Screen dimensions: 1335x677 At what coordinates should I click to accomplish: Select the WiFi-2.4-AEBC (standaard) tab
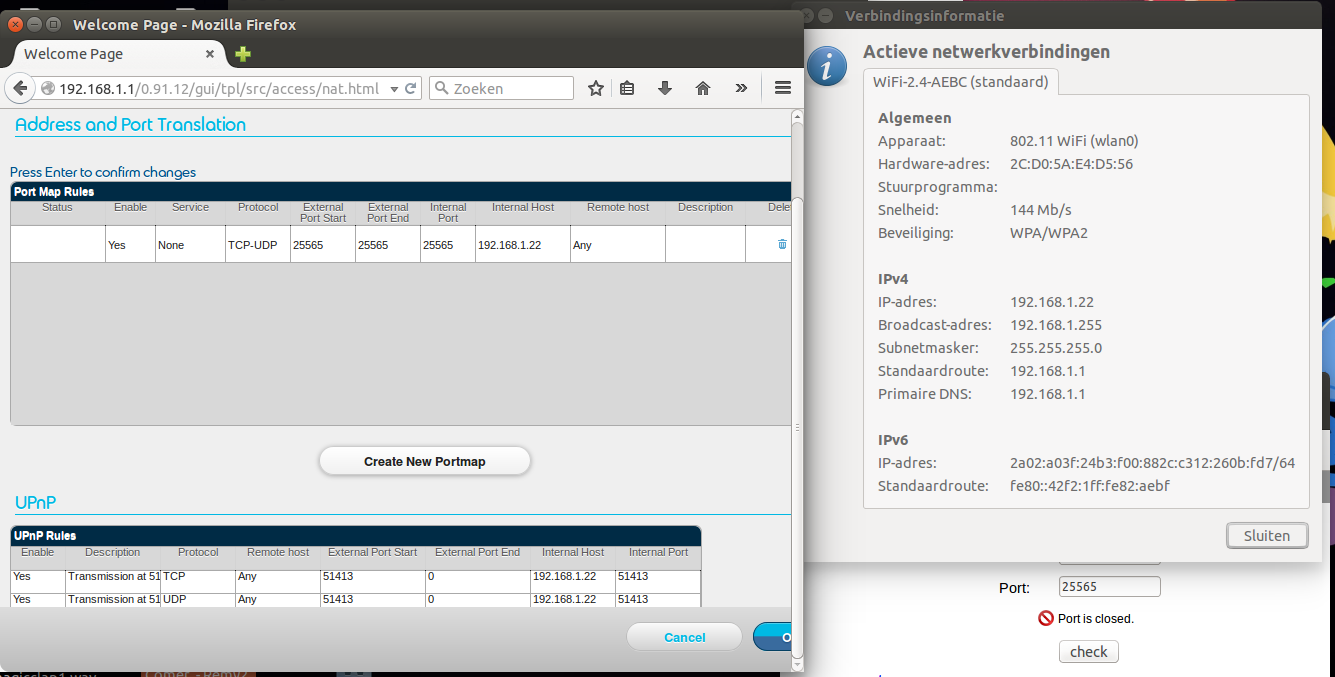click(x=960, y=81)
